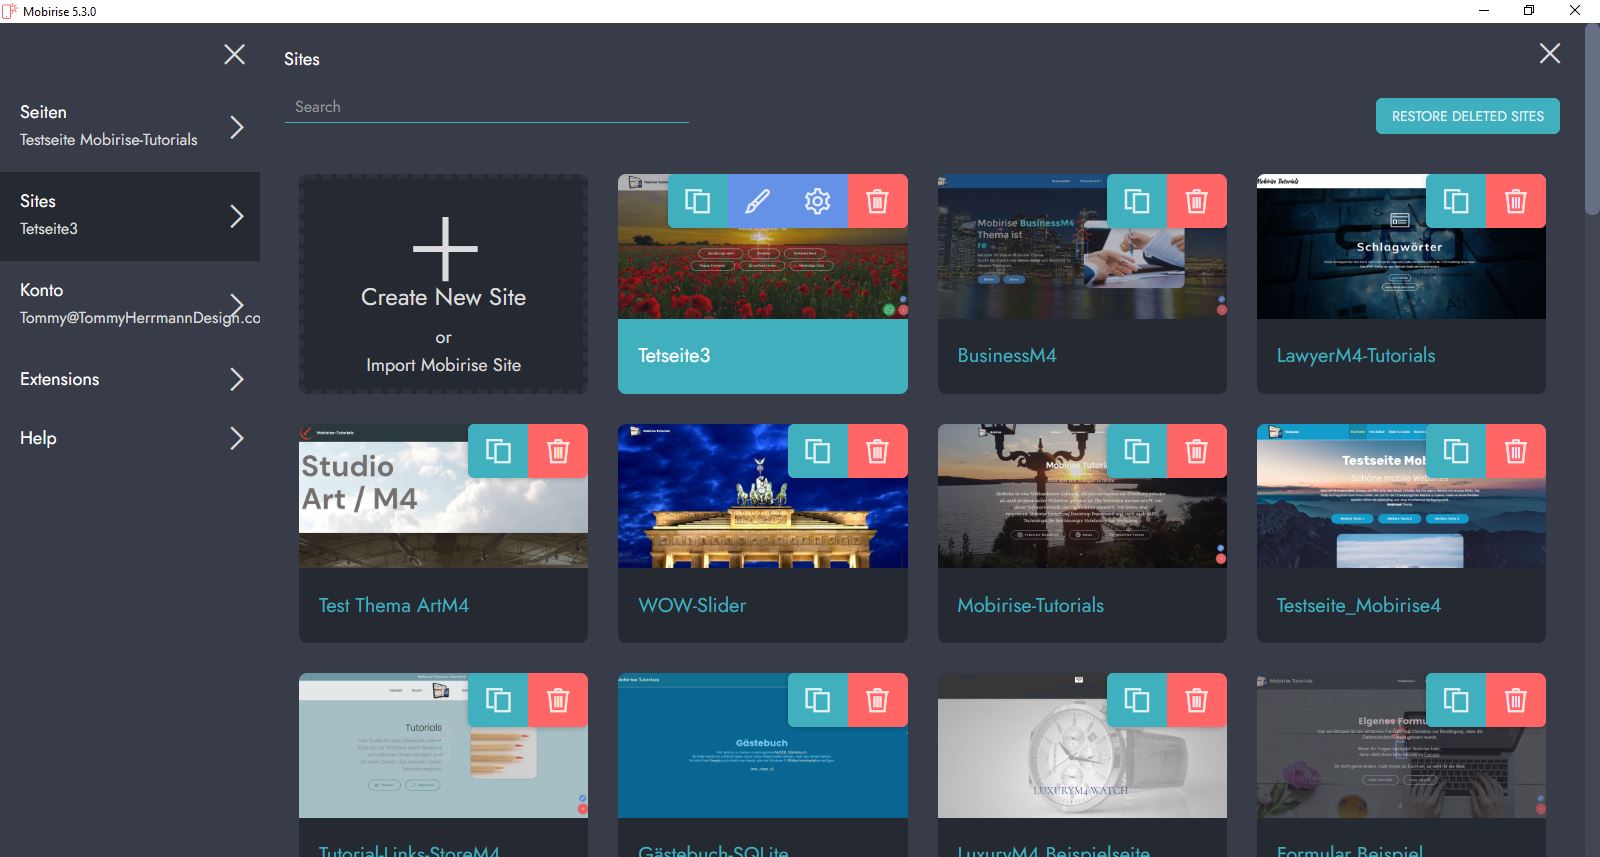Remove the Testseite_Mobirise4 site with trash icon
The width and height of the screenshot is (1600, 857).
tap(1516, 451)
